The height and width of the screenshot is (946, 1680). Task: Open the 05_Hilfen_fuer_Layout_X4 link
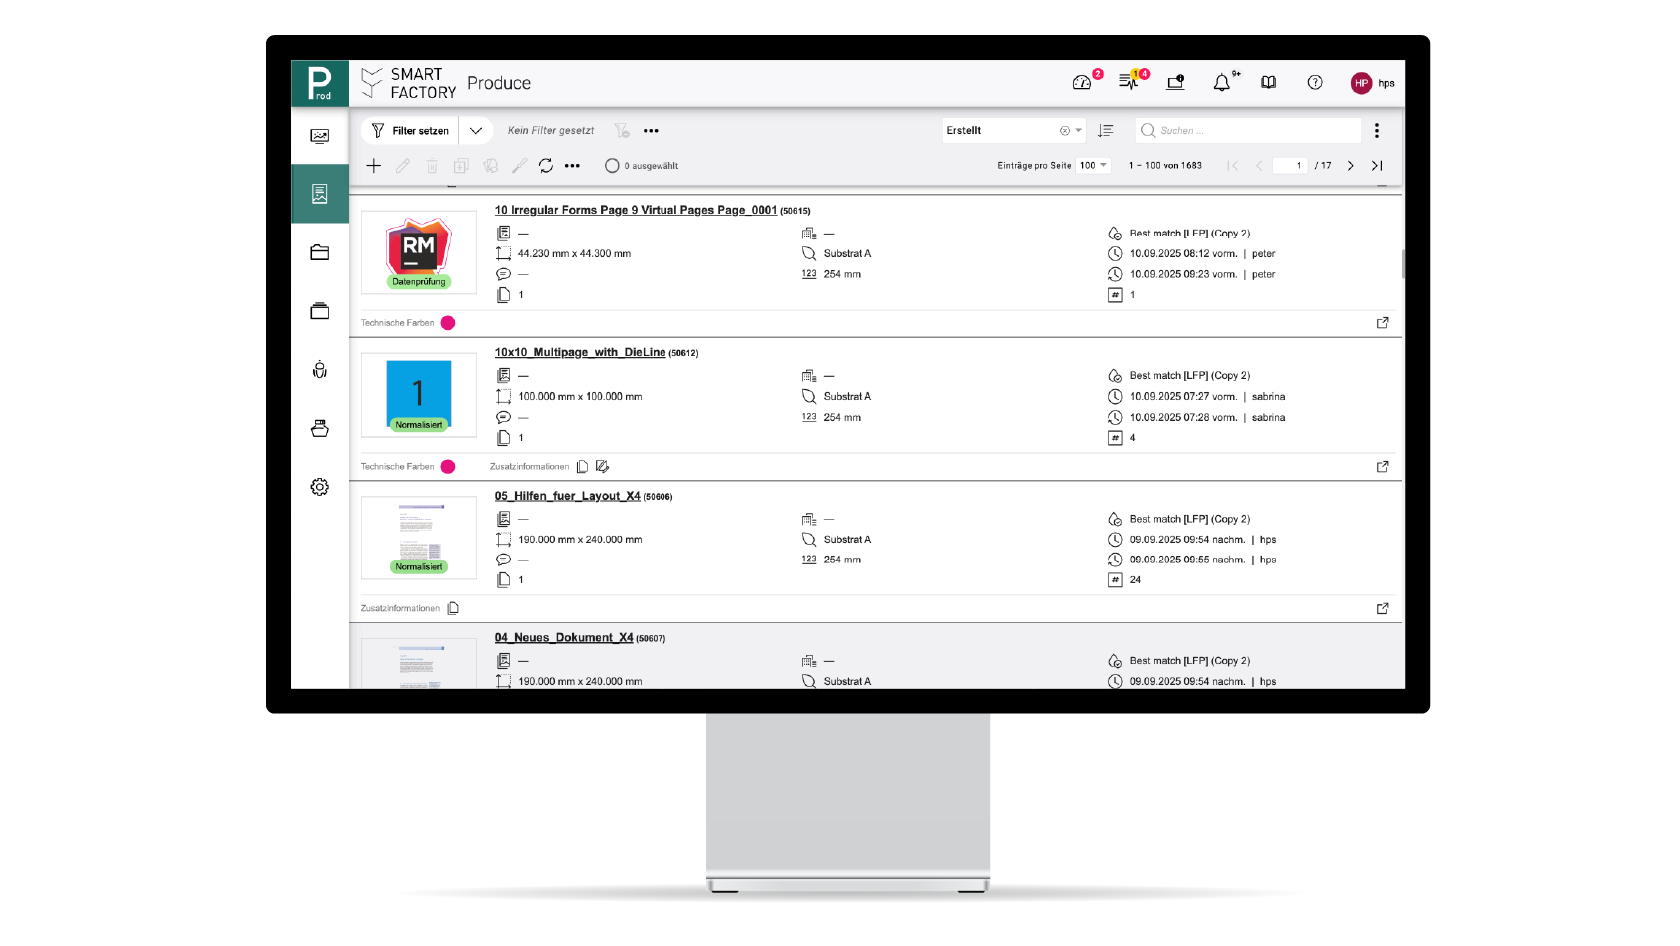[x=567, y=496]
